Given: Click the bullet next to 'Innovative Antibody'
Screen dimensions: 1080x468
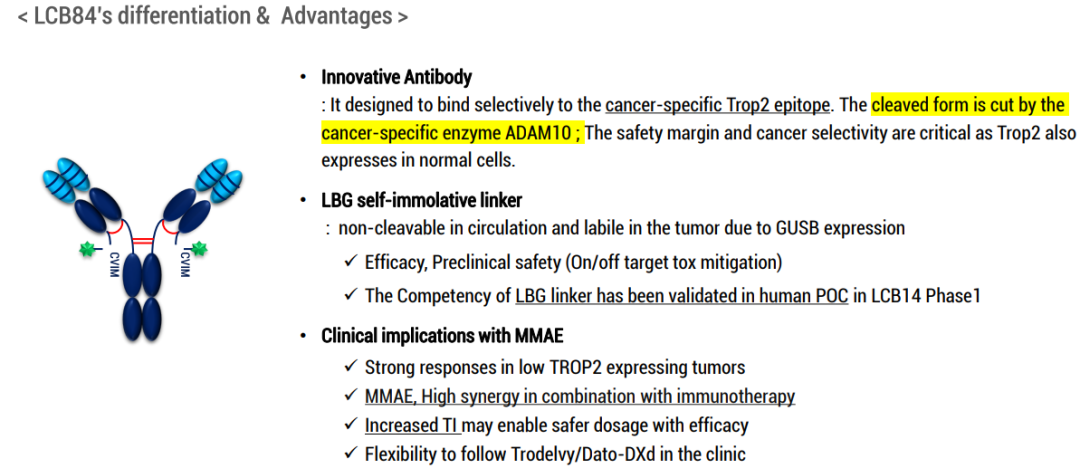Looking at the screenshot, I should 304,77.
